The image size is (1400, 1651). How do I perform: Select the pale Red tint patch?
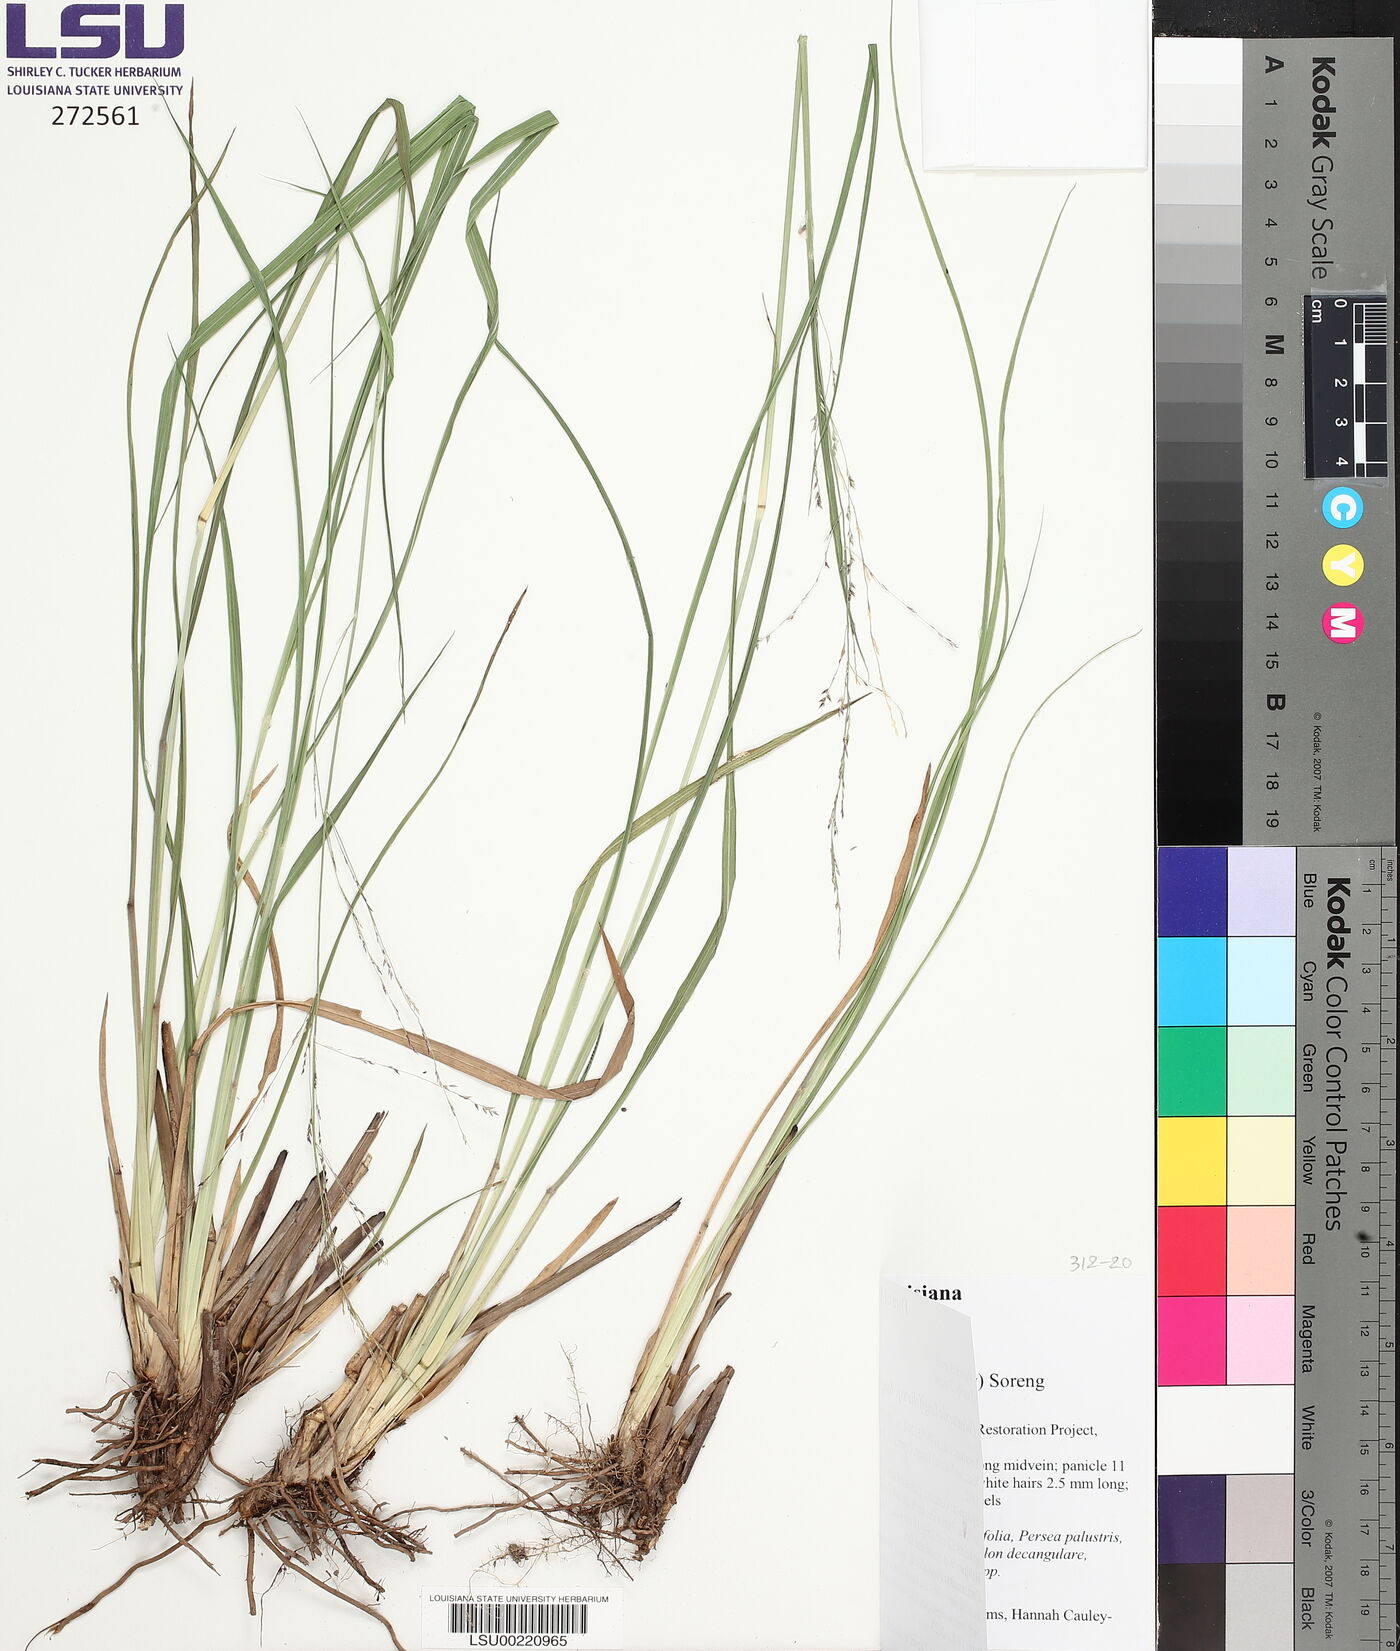tap(1261, 1251)
